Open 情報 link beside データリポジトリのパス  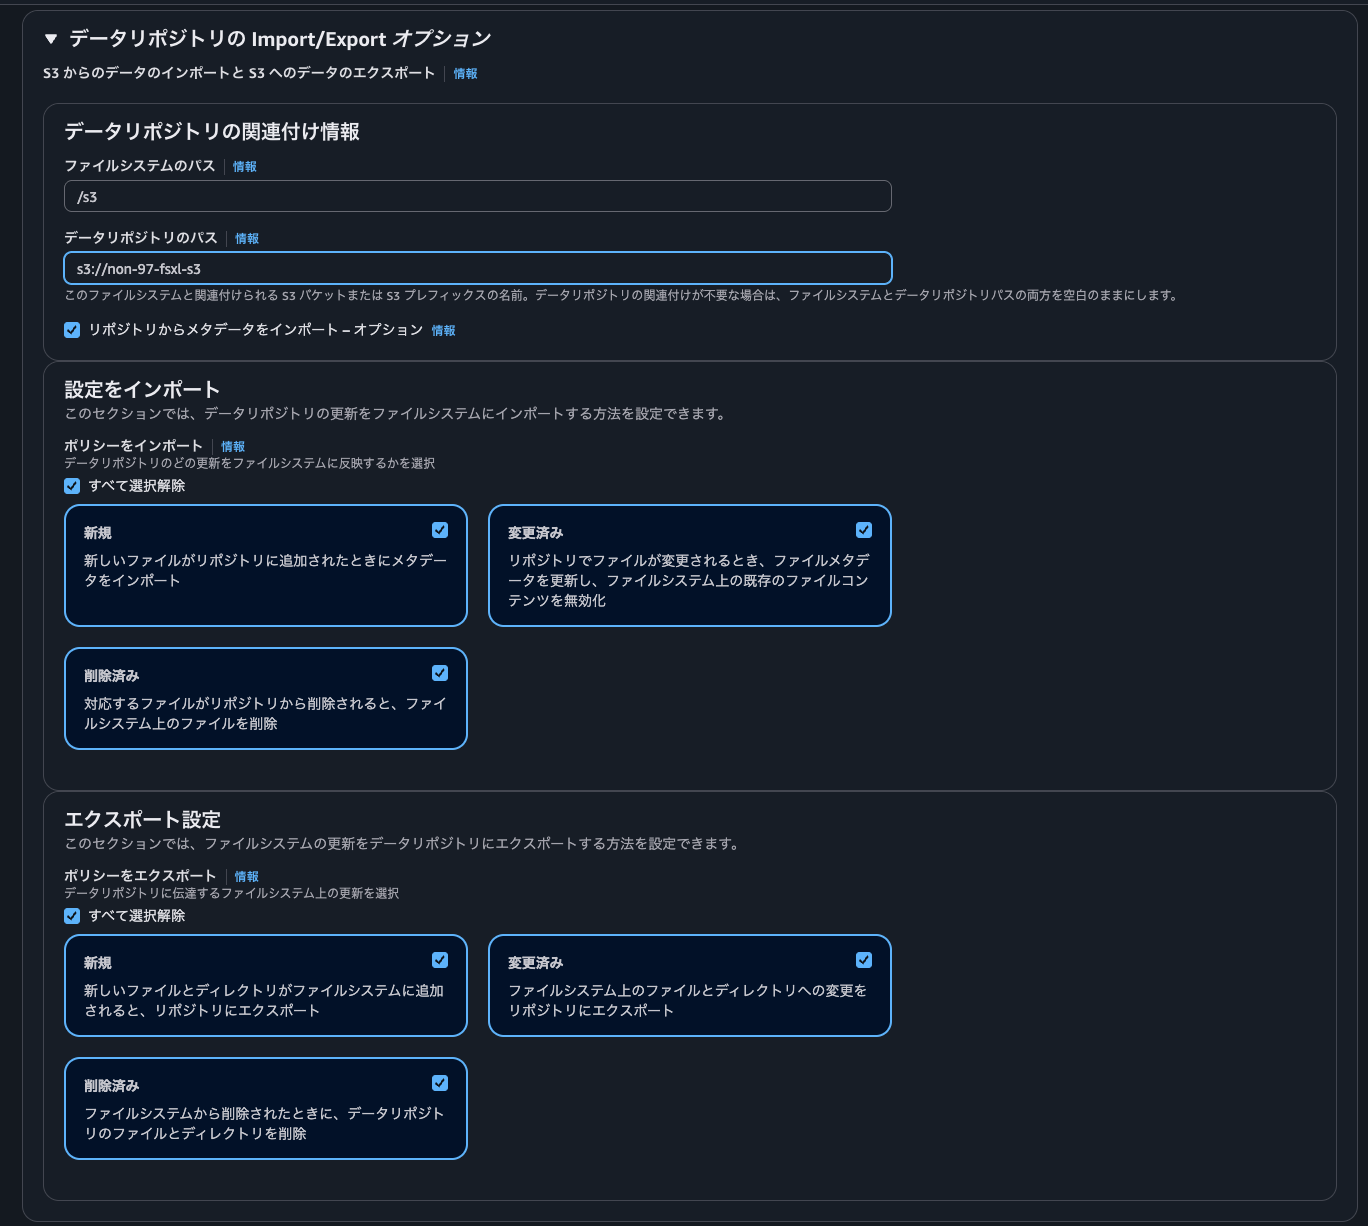pos(247,239)
